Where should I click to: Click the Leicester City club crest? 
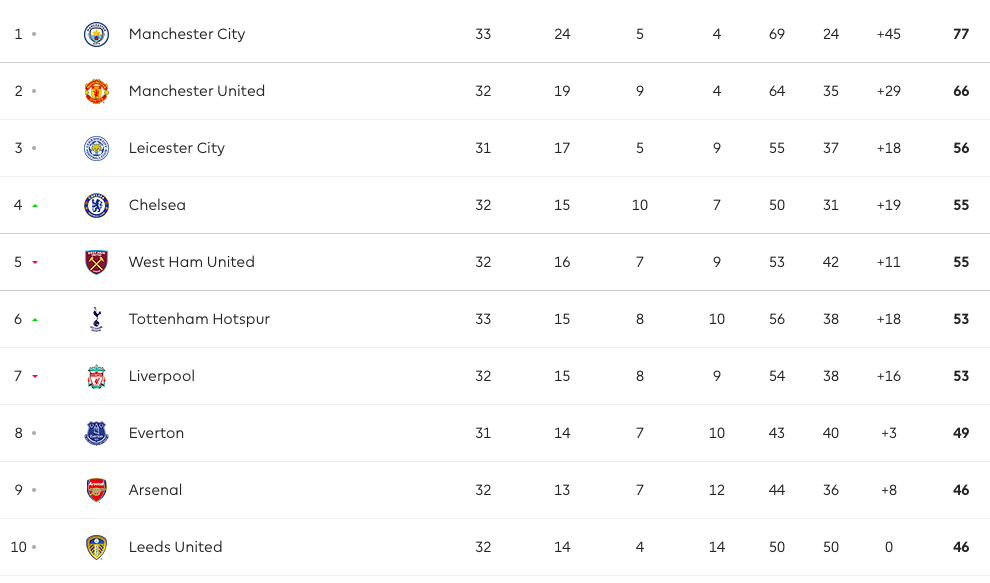pyautogui.click(x=97, y=148)
